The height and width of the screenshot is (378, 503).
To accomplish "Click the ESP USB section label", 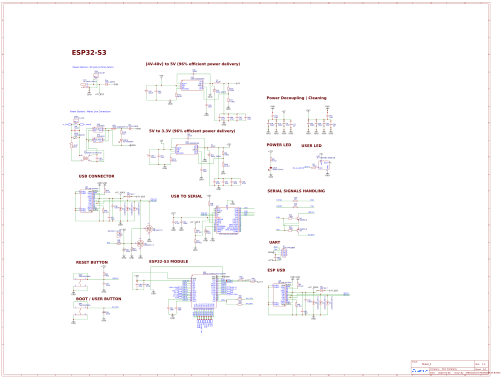I will 276,270.
